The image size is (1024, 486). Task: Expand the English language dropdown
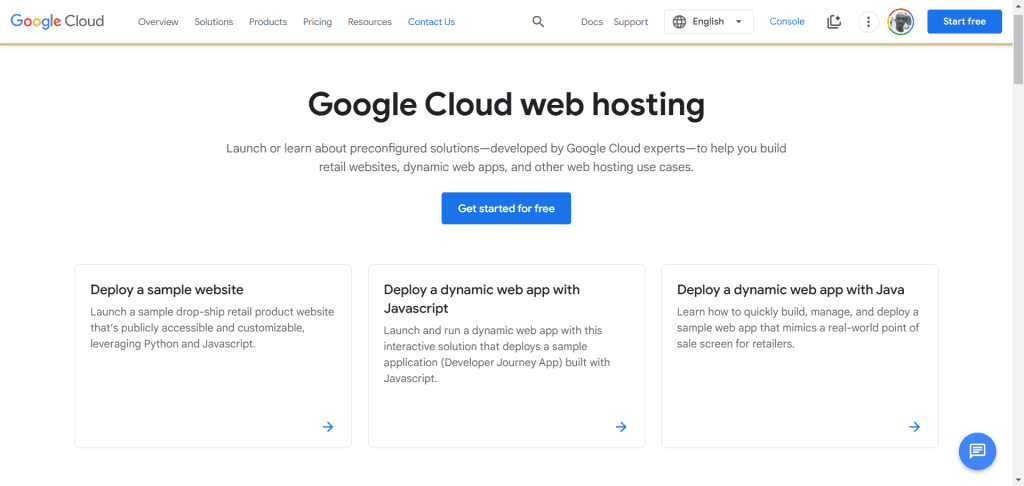[x=709, y=22]
